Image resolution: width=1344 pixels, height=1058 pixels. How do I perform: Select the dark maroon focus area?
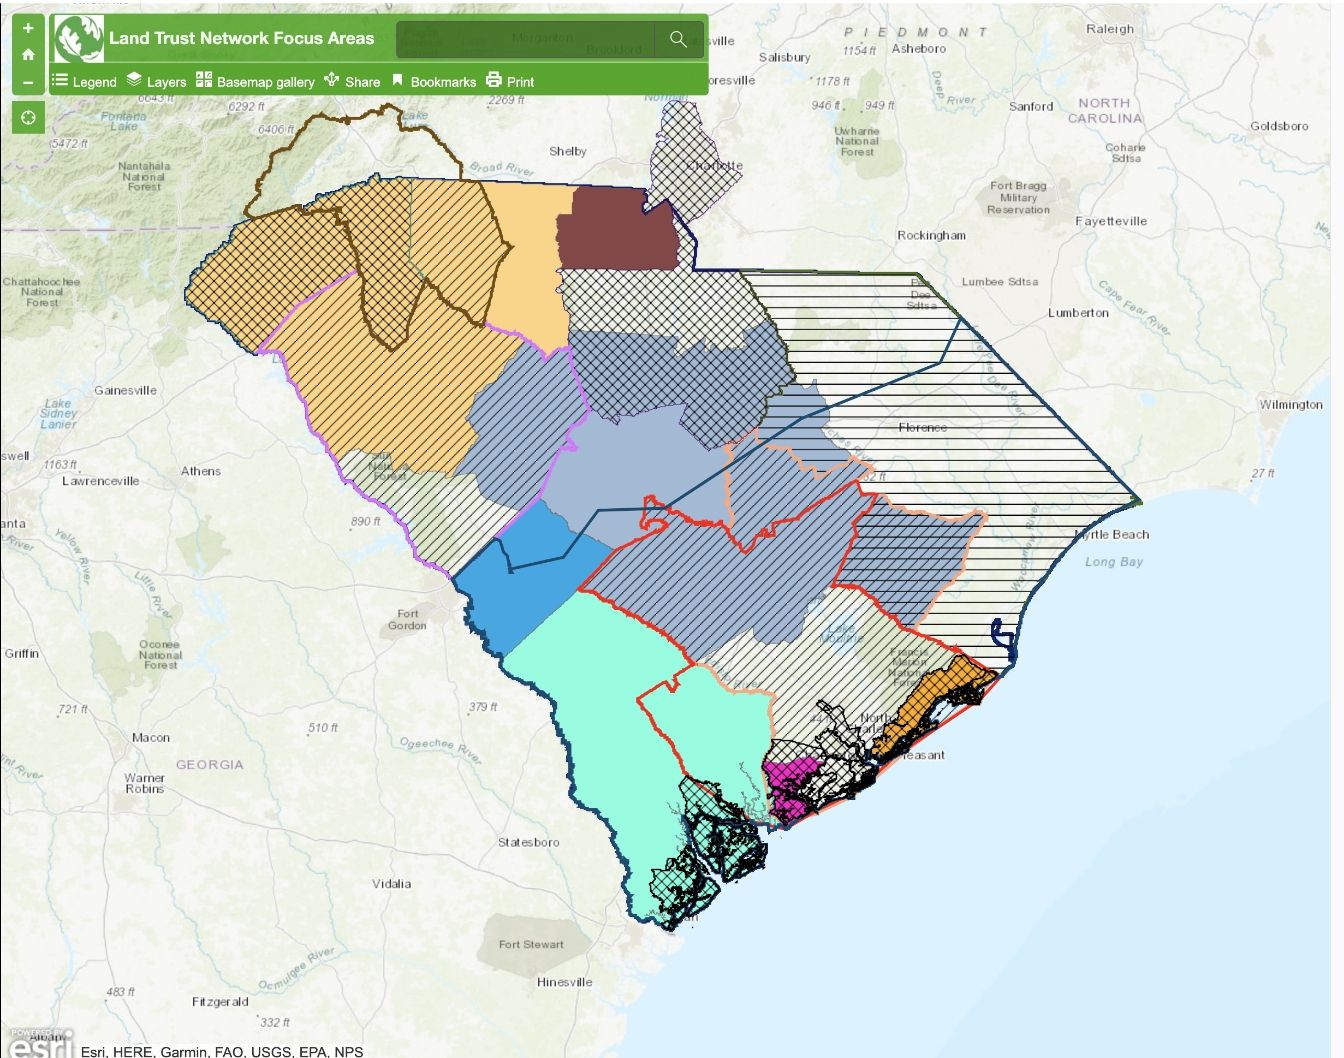615,230
